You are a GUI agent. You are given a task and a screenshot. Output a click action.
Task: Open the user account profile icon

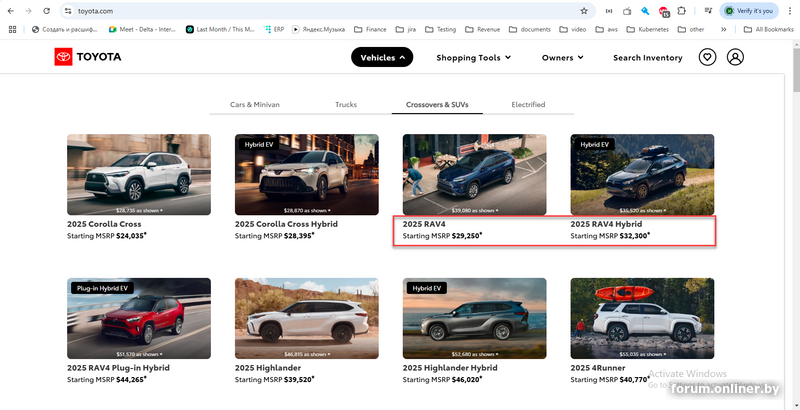point(735,57)
